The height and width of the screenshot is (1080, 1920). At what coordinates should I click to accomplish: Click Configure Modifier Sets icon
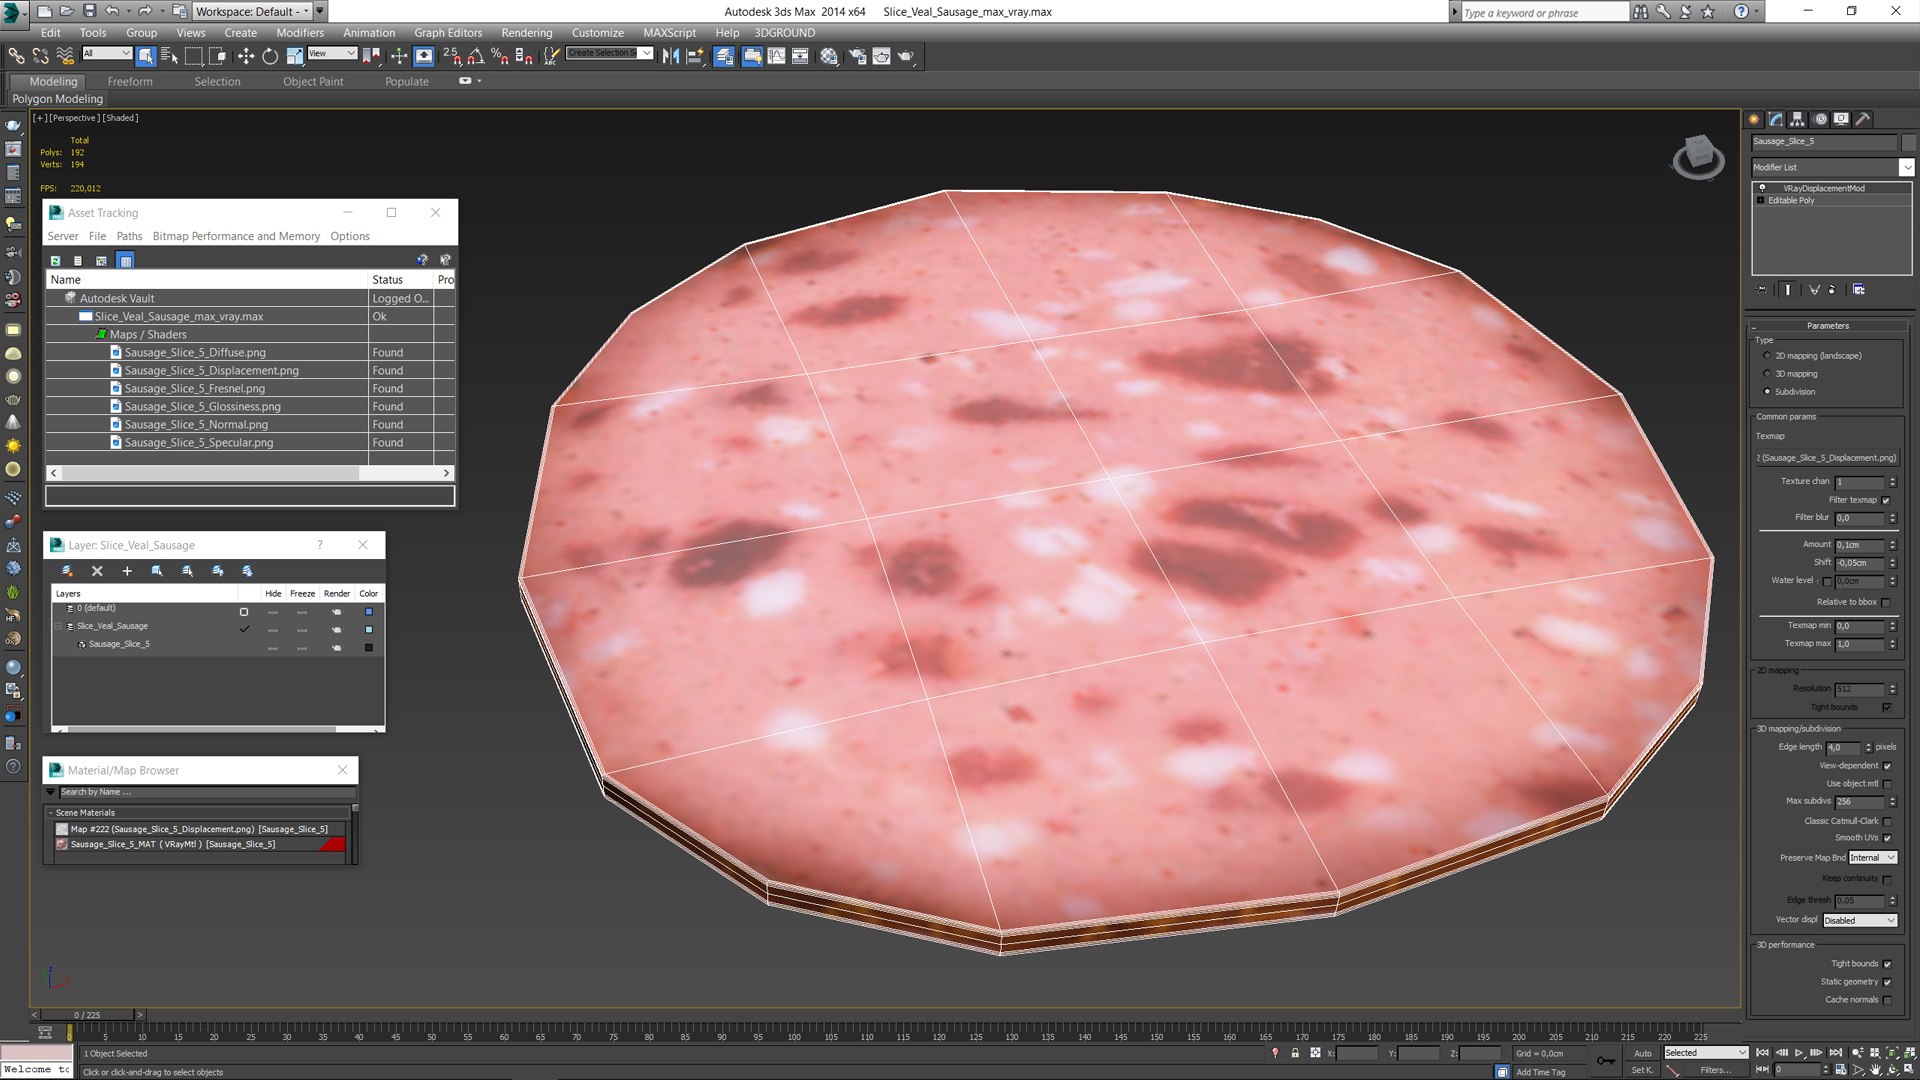pyautogui.click(x=1859, y=290)
